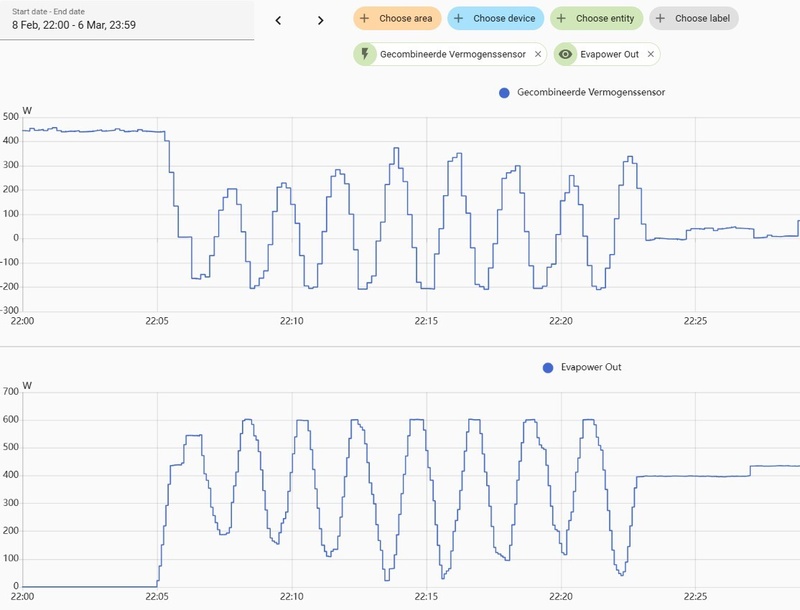The width and height of the screenshot is (800, 610).
Task: Click 22:10 label on top chart axis
Action: (x=291, y=321)
